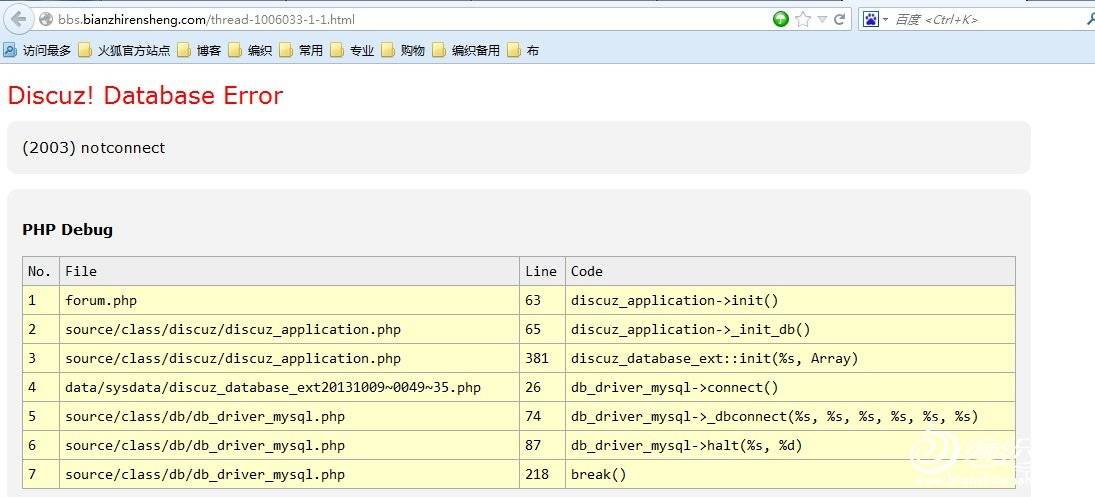Open the 常用 bookmarks folder
This screenshot has height=497, width=1095.
301,50
